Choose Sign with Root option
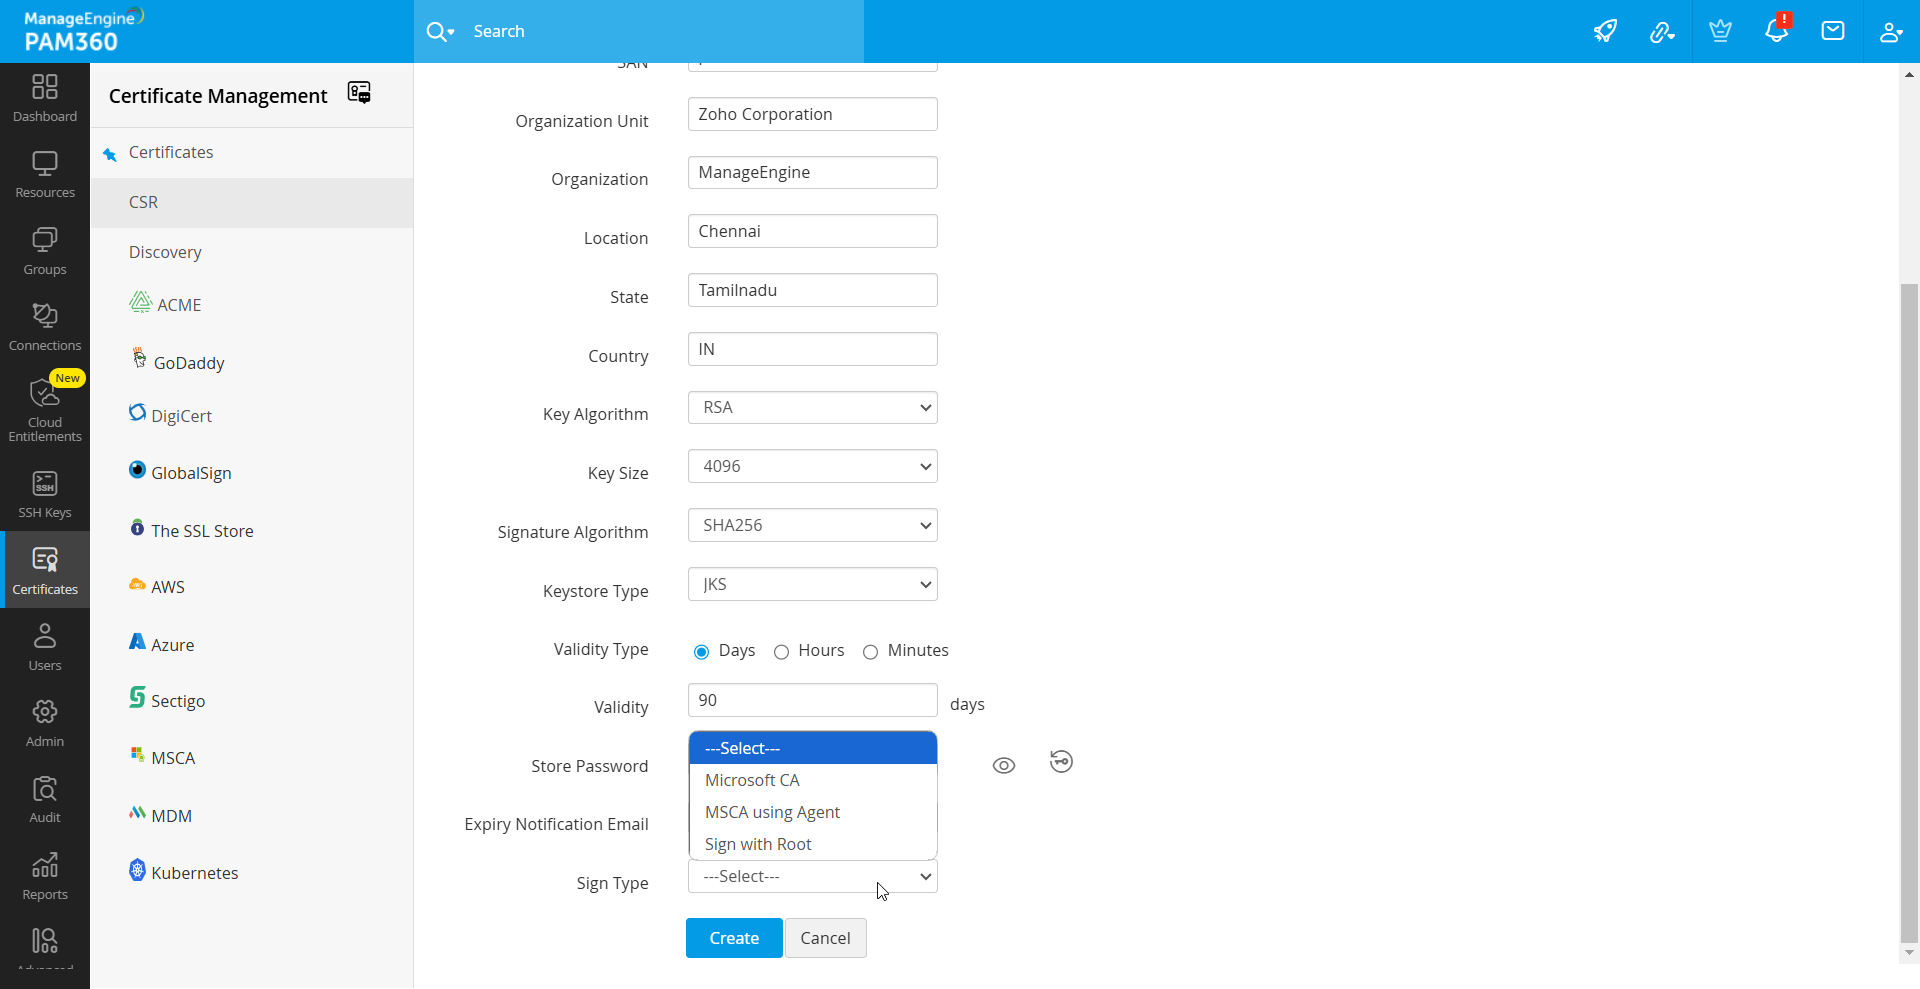1920x989 pixels. click(x=813, y=844)
